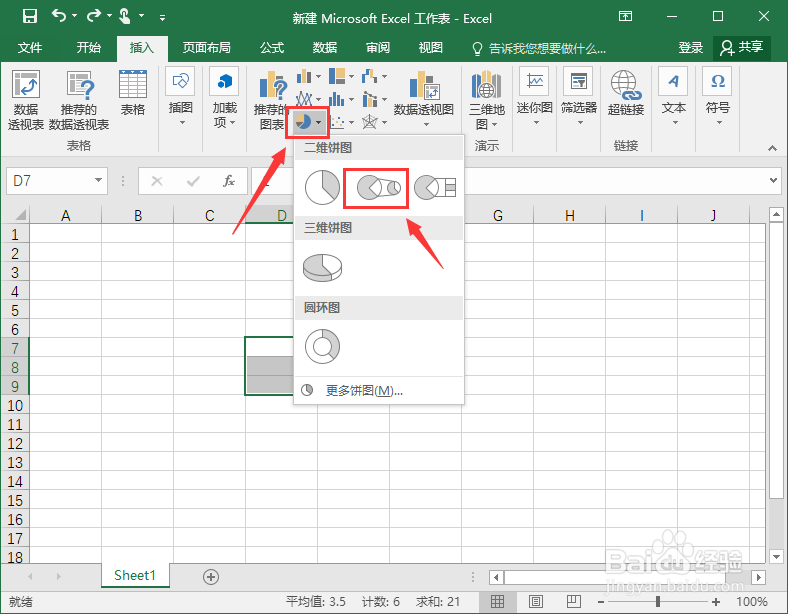Expand the Name Box dropdown arrow
This screenshot has height=614, width=788.
tap(98, 180)
